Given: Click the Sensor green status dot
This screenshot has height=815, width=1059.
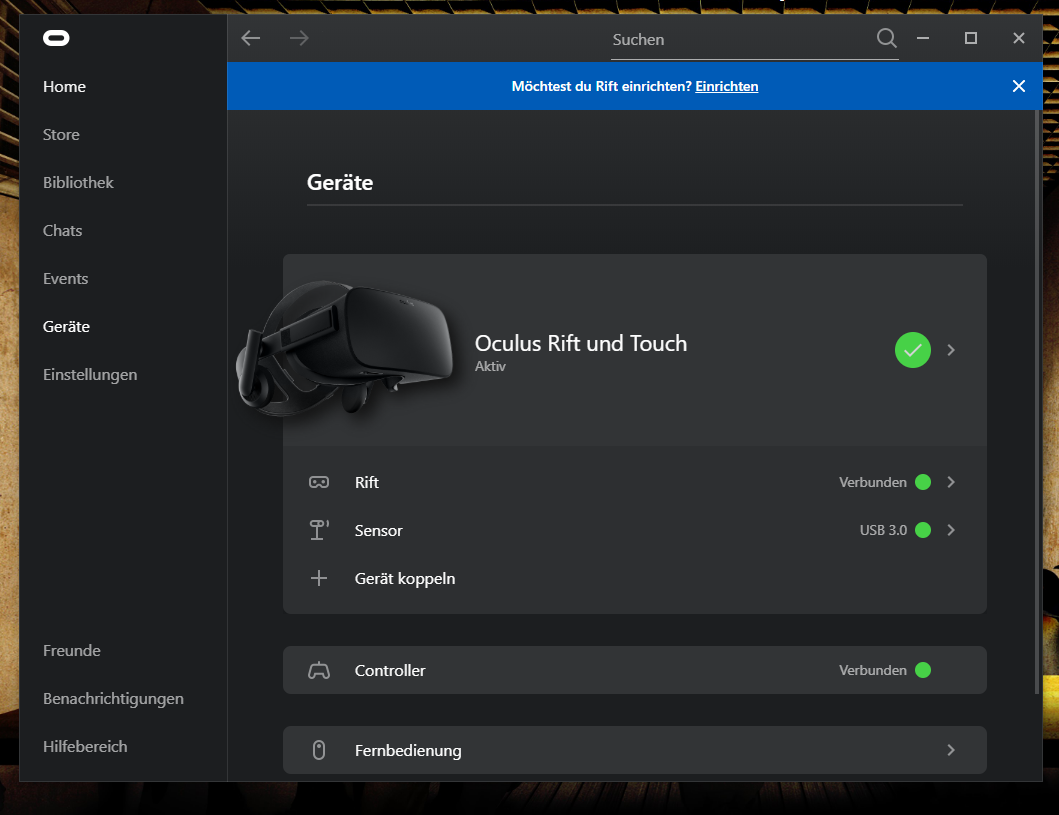Looking at the screenshot, I should click(923, 530).
